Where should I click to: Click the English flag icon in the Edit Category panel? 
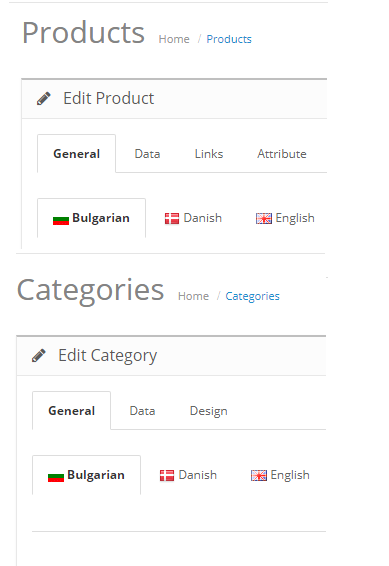pos(259,475)
